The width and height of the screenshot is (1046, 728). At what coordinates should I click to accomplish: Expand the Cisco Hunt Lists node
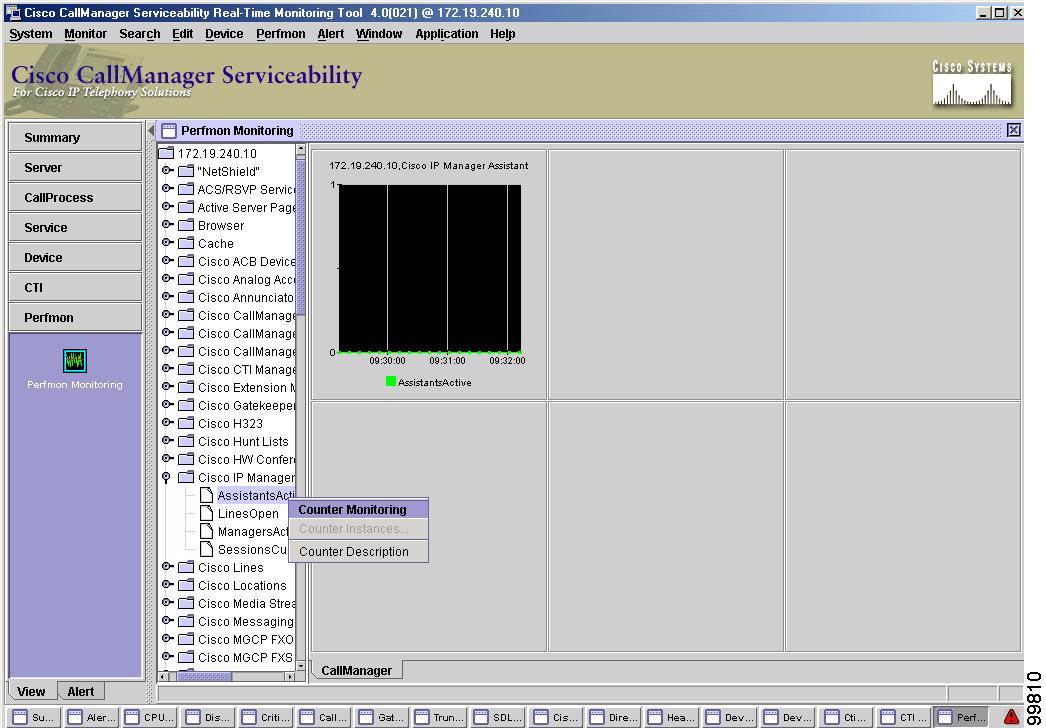click(167, 441)
